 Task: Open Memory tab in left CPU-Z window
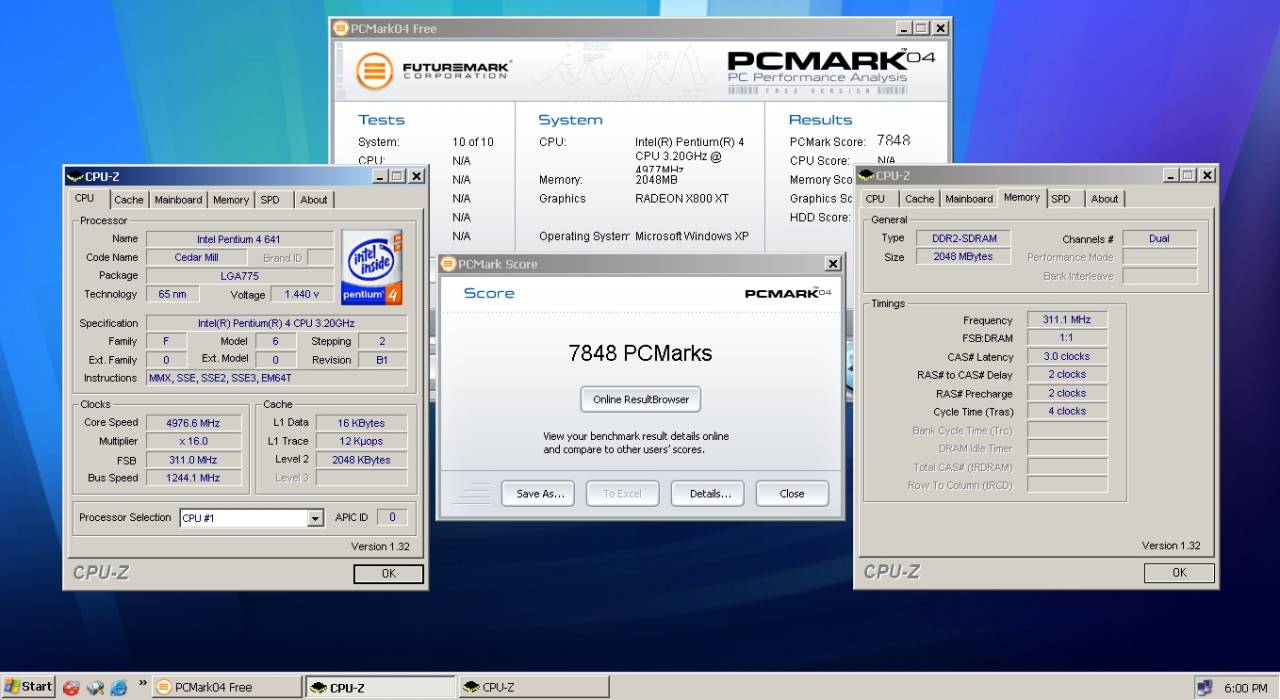tap(230, 200)
